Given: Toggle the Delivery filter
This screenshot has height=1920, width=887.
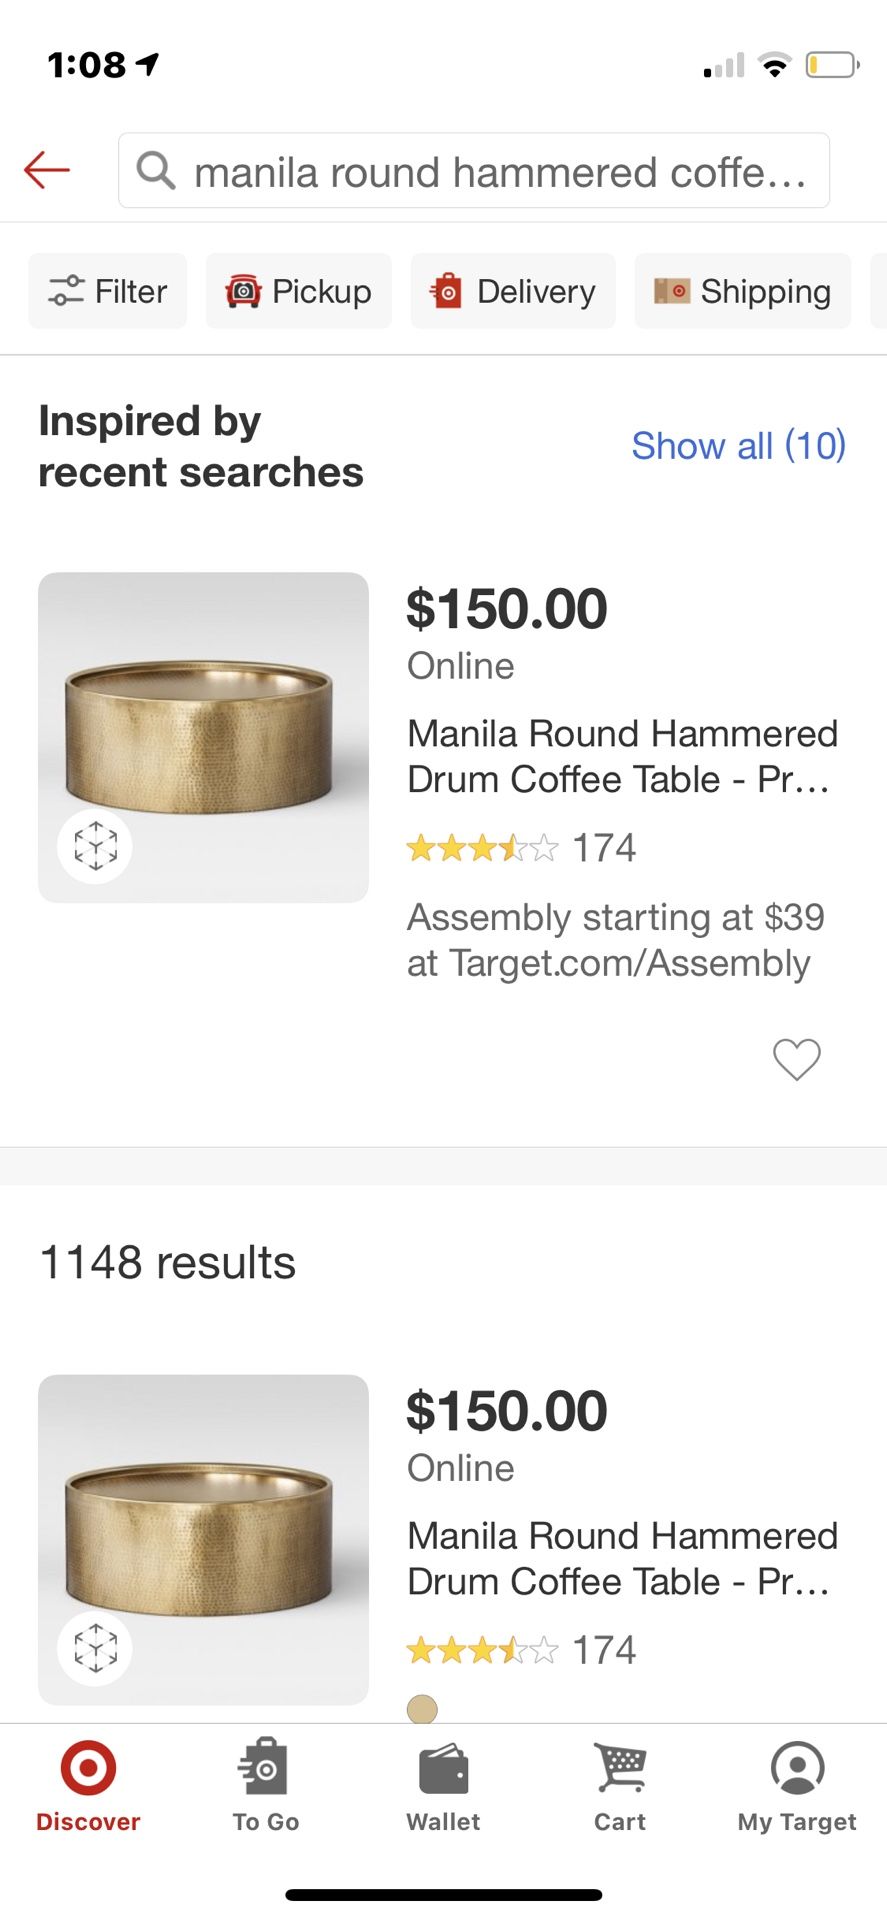Looking at the screenshot, I should pyautogui.click(x=513, y=291).
